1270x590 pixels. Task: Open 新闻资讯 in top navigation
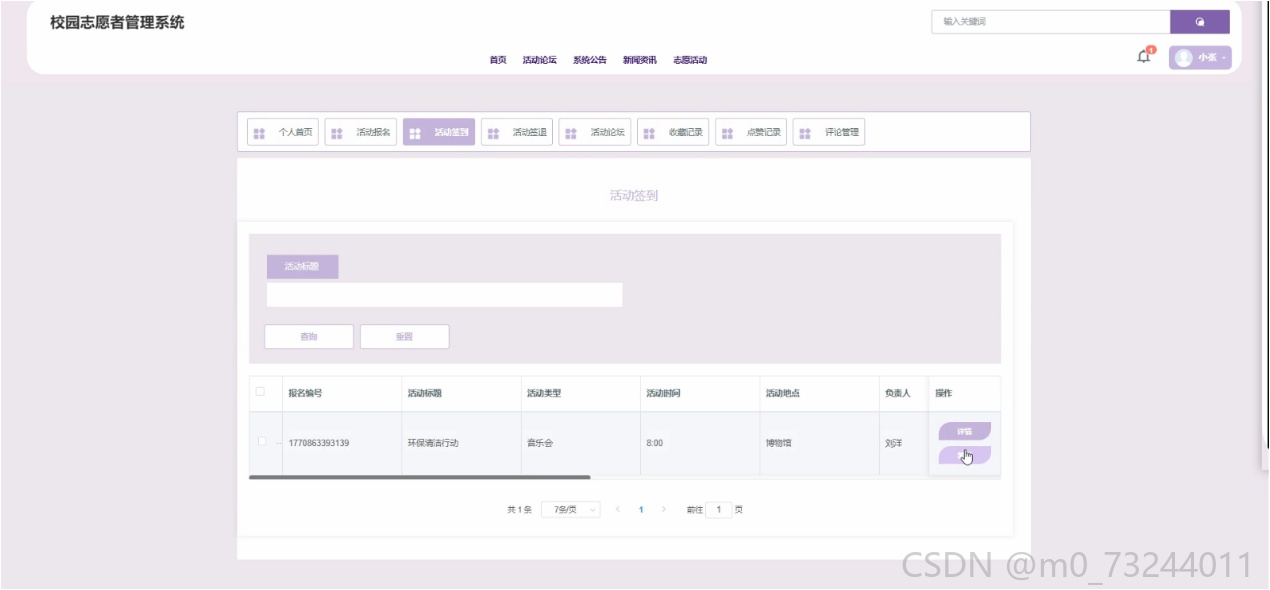point(640,60)
